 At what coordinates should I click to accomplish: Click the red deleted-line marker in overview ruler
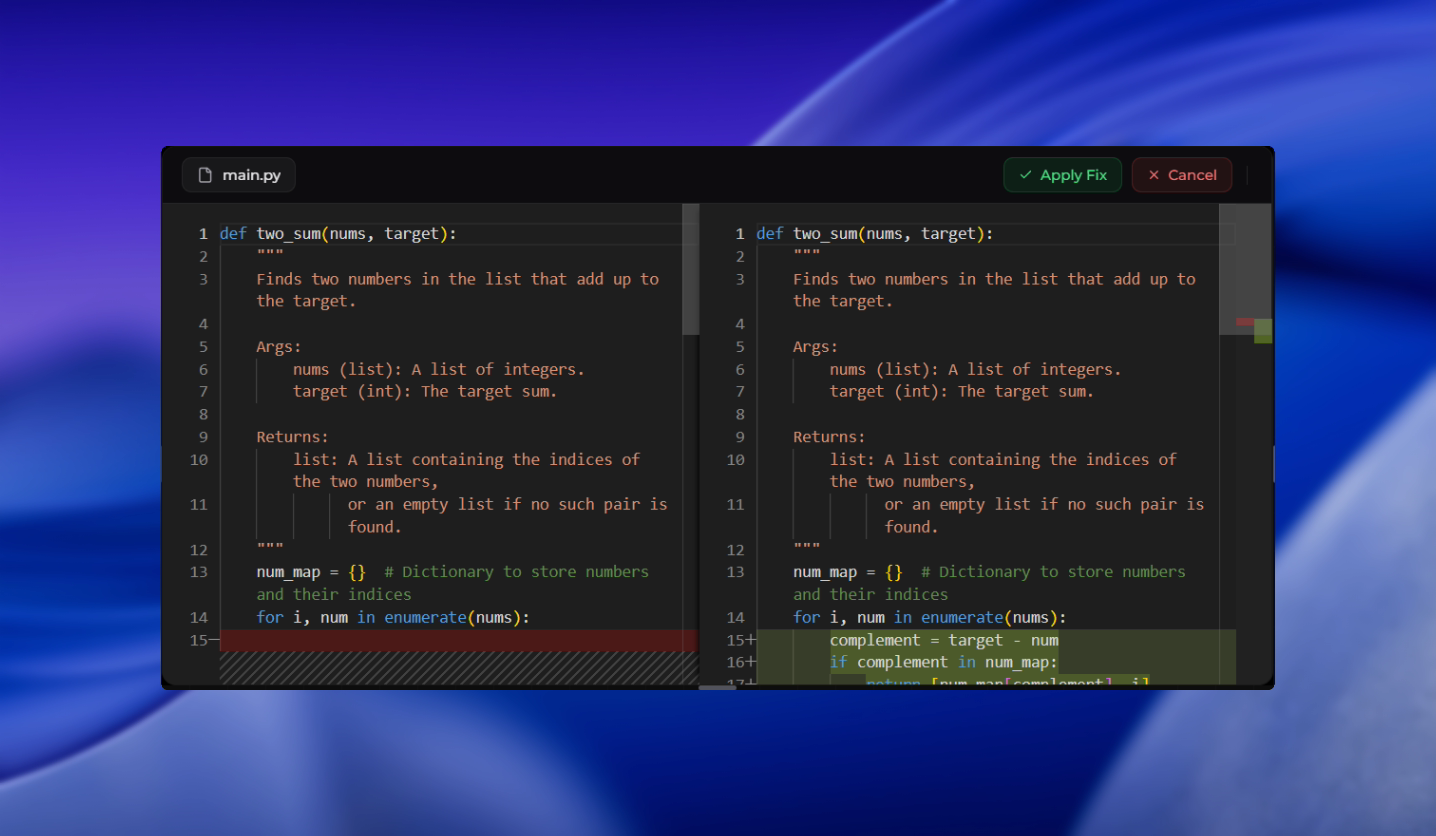(1245, 322)
